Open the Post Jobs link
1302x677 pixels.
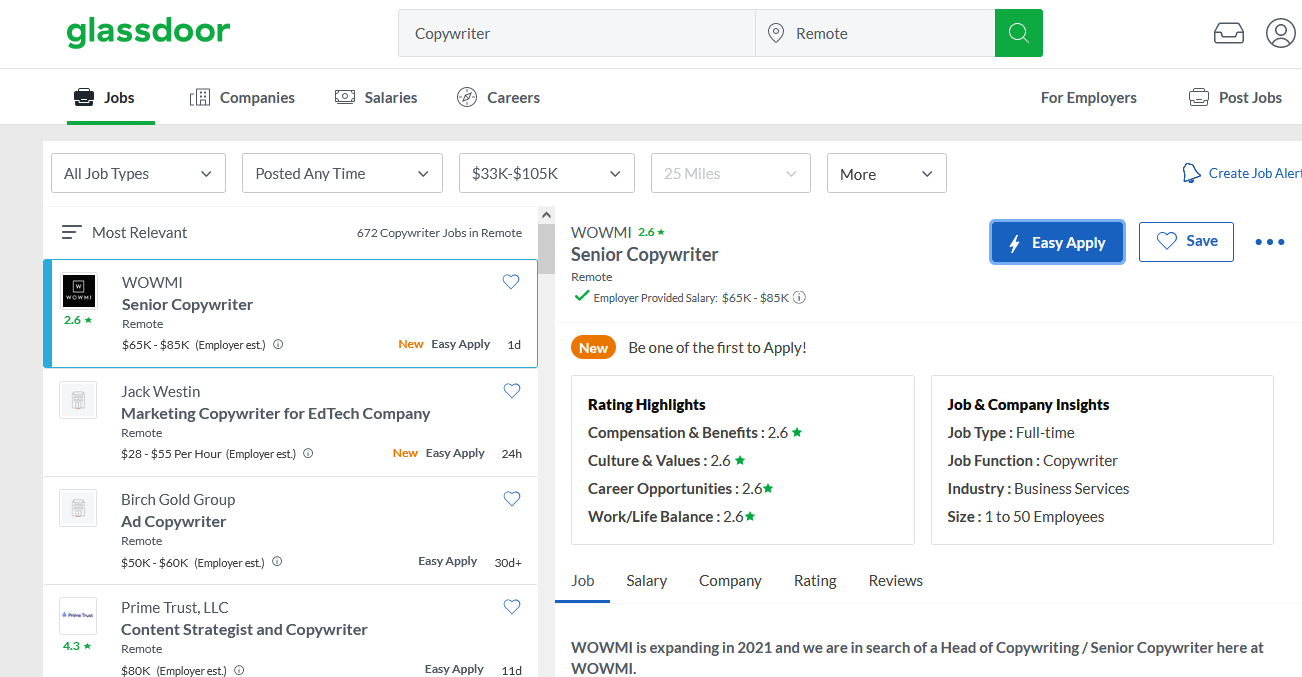click(x=1235, y=97)
